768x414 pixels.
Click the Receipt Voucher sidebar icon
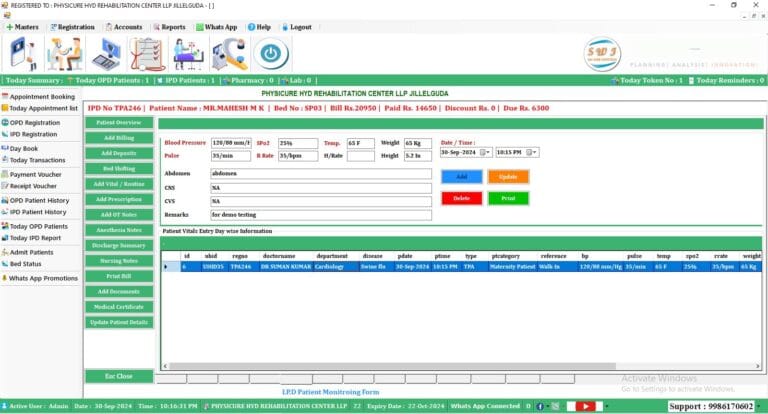tap(5, 186)
